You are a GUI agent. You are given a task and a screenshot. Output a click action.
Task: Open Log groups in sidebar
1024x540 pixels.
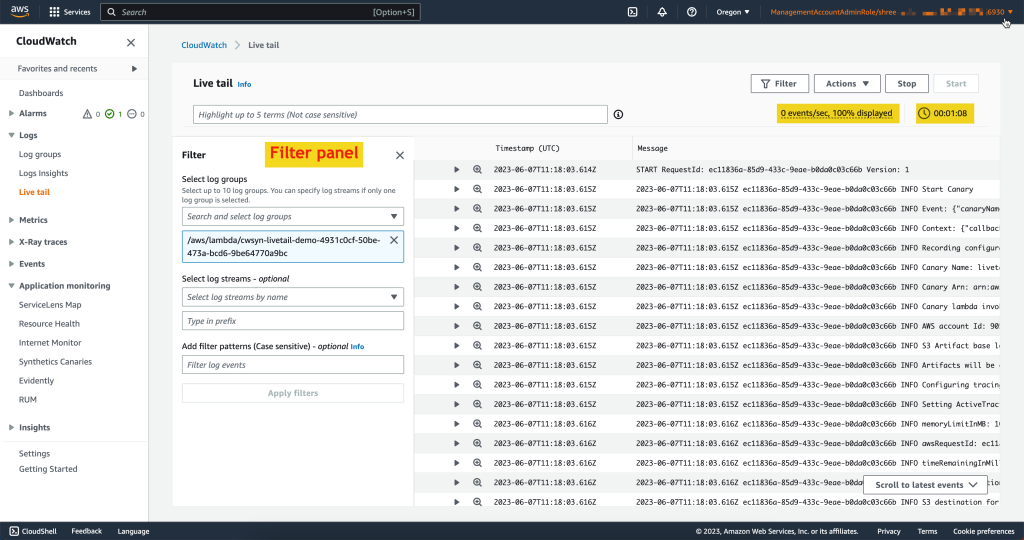[x=40, y=155]
